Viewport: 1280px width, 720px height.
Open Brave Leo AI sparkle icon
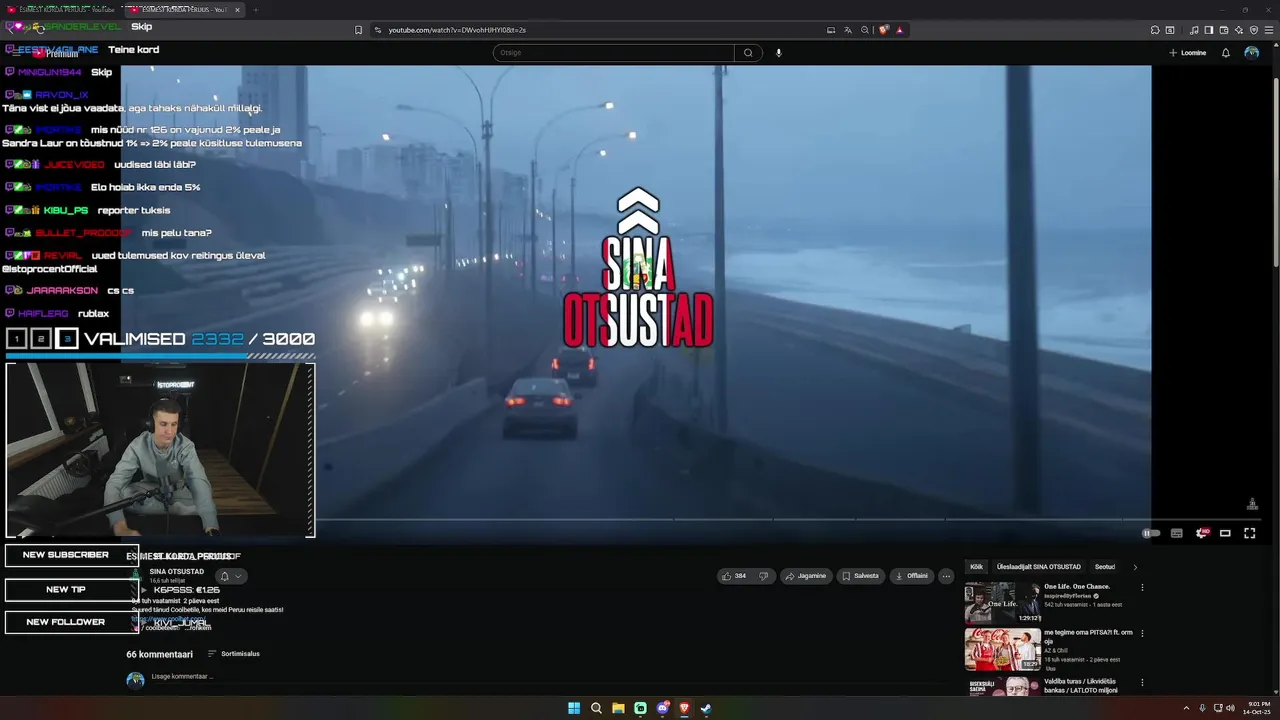(1239, 30)
